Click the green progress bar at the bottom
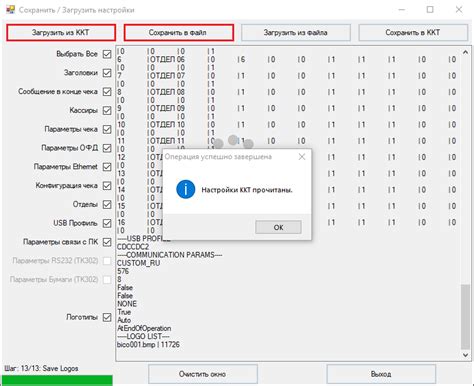 coord(57,381)
